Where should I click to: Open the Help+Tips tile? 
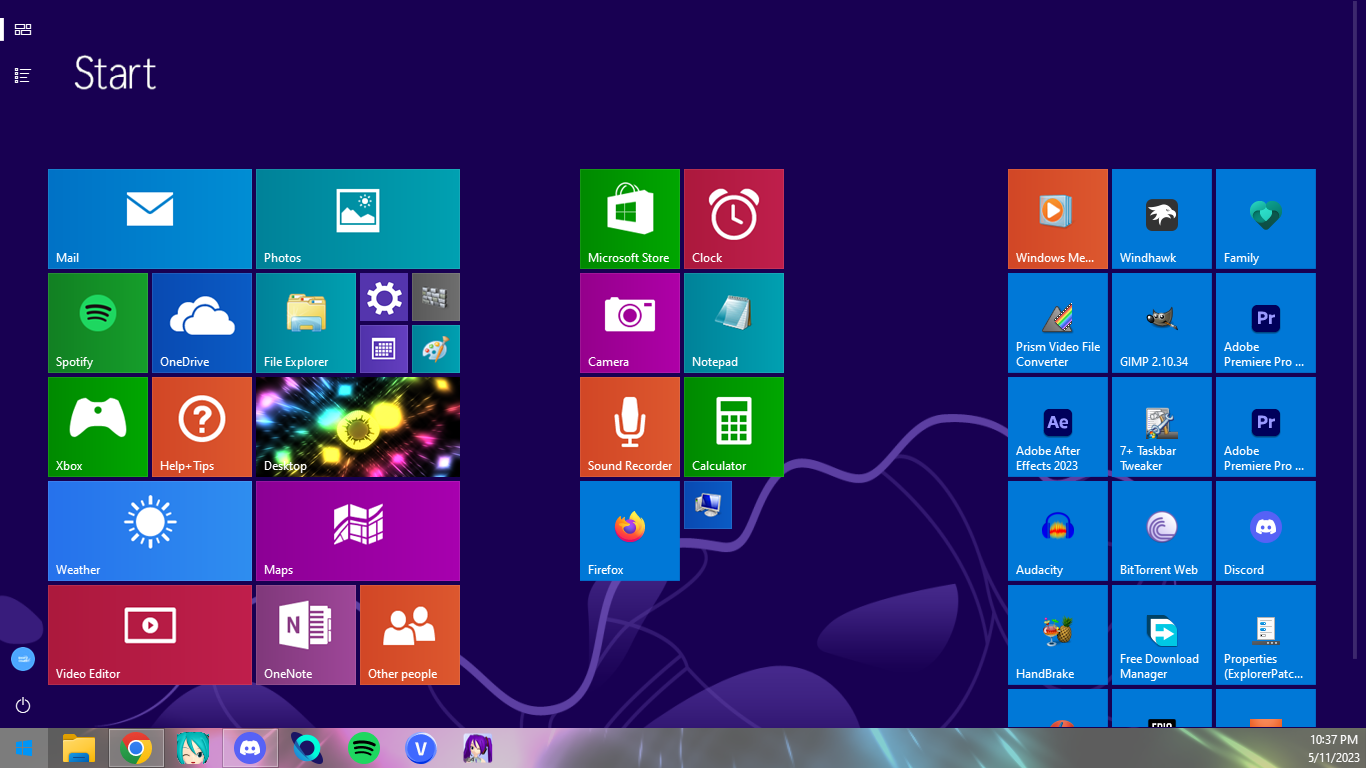tap(202, 427)
